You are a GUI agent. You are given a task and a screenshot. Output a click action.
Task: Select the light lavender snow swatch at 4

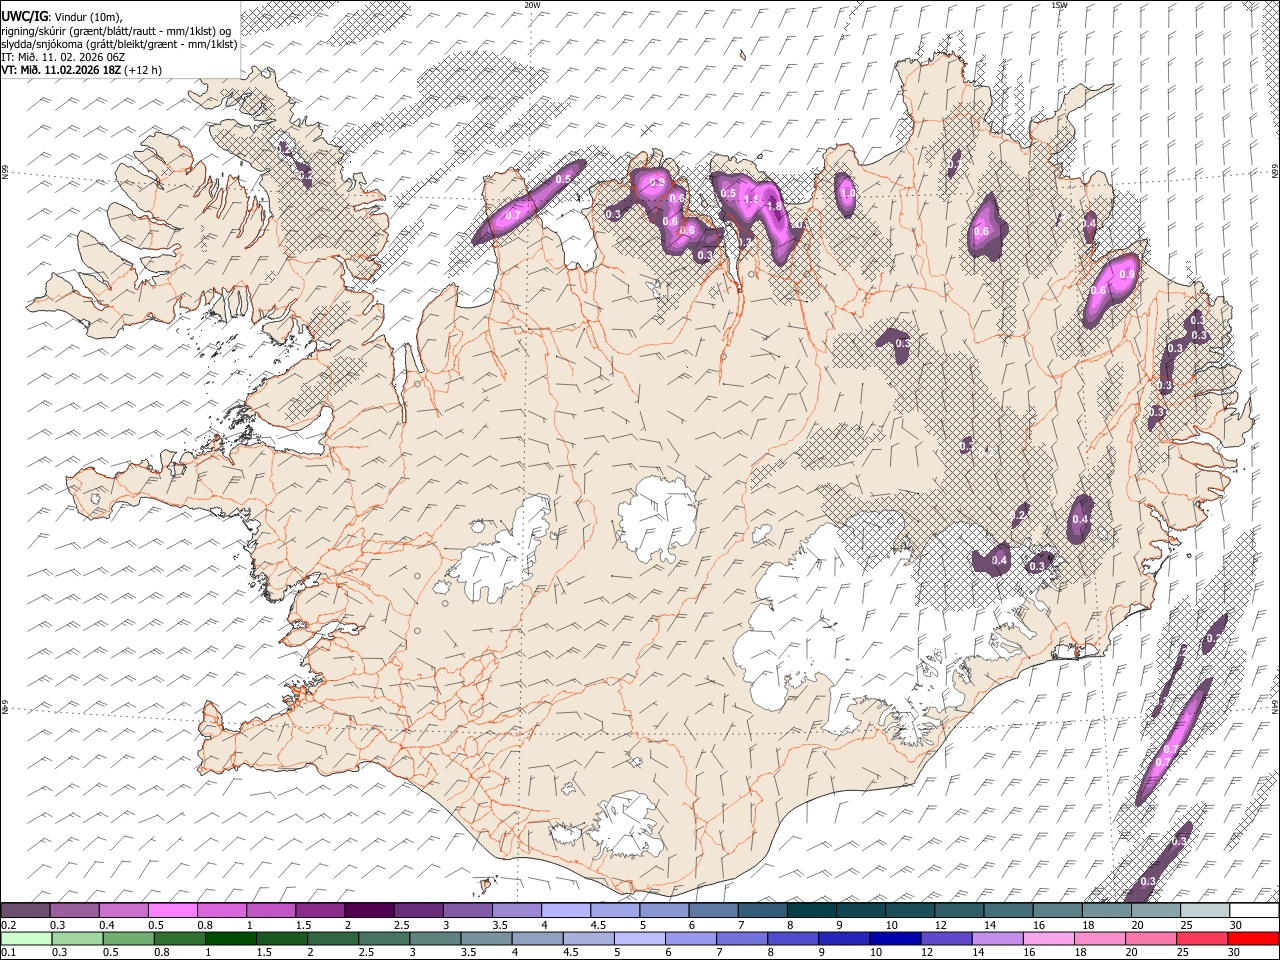[x=564, y=910]
